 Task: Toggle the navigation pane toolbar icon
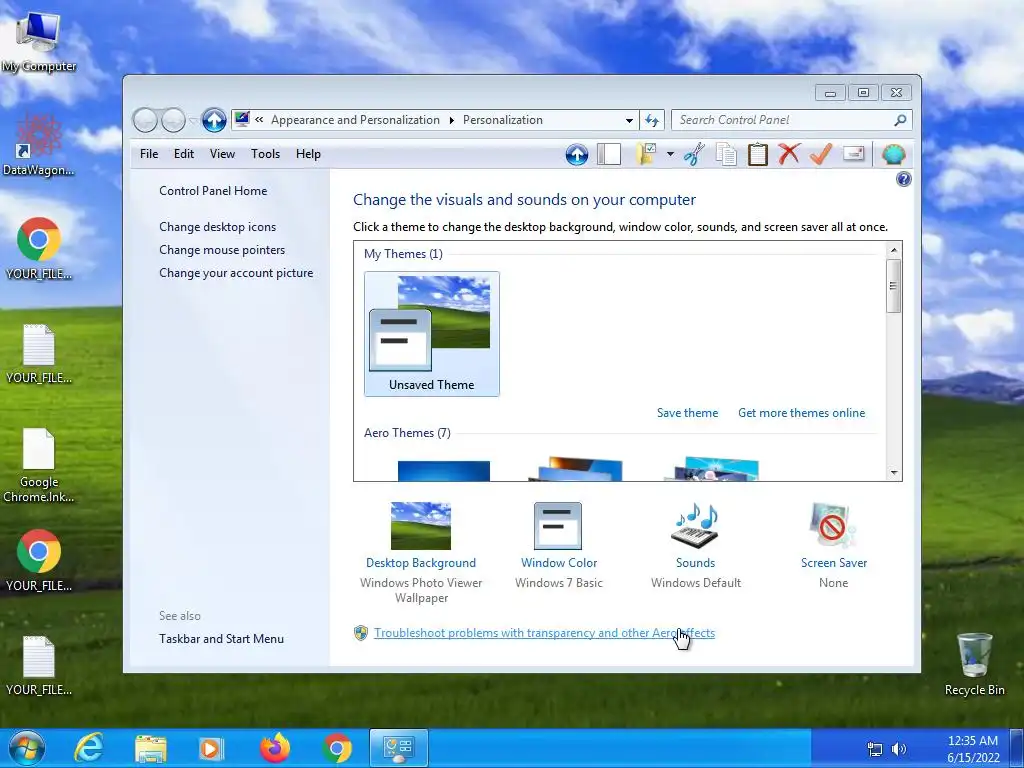pos(609,155)
